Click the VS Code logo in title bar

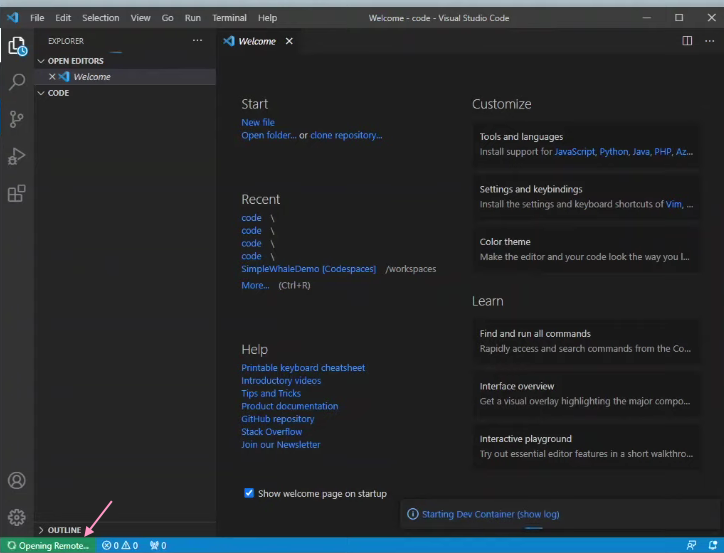(12, 18)
